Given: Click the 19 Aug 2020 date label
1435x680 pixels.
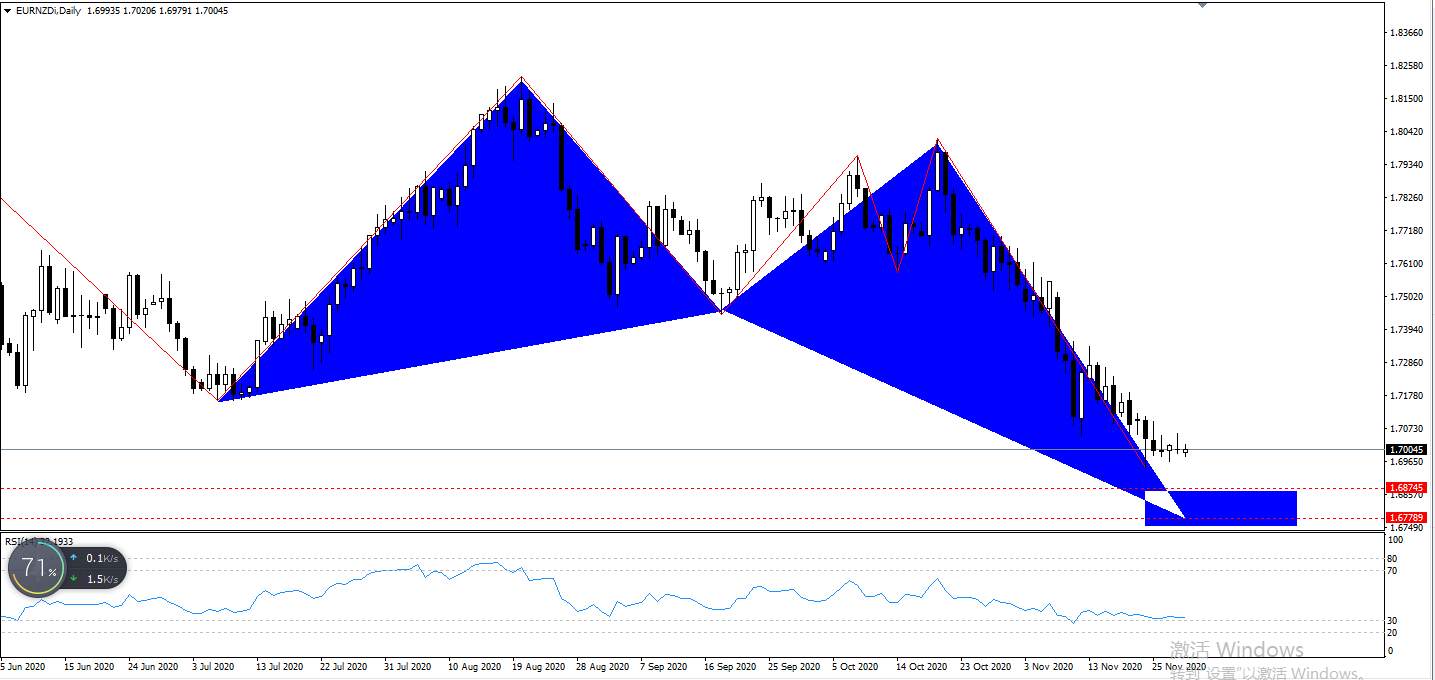Looking at the screenshot, I should click(539, 666).
